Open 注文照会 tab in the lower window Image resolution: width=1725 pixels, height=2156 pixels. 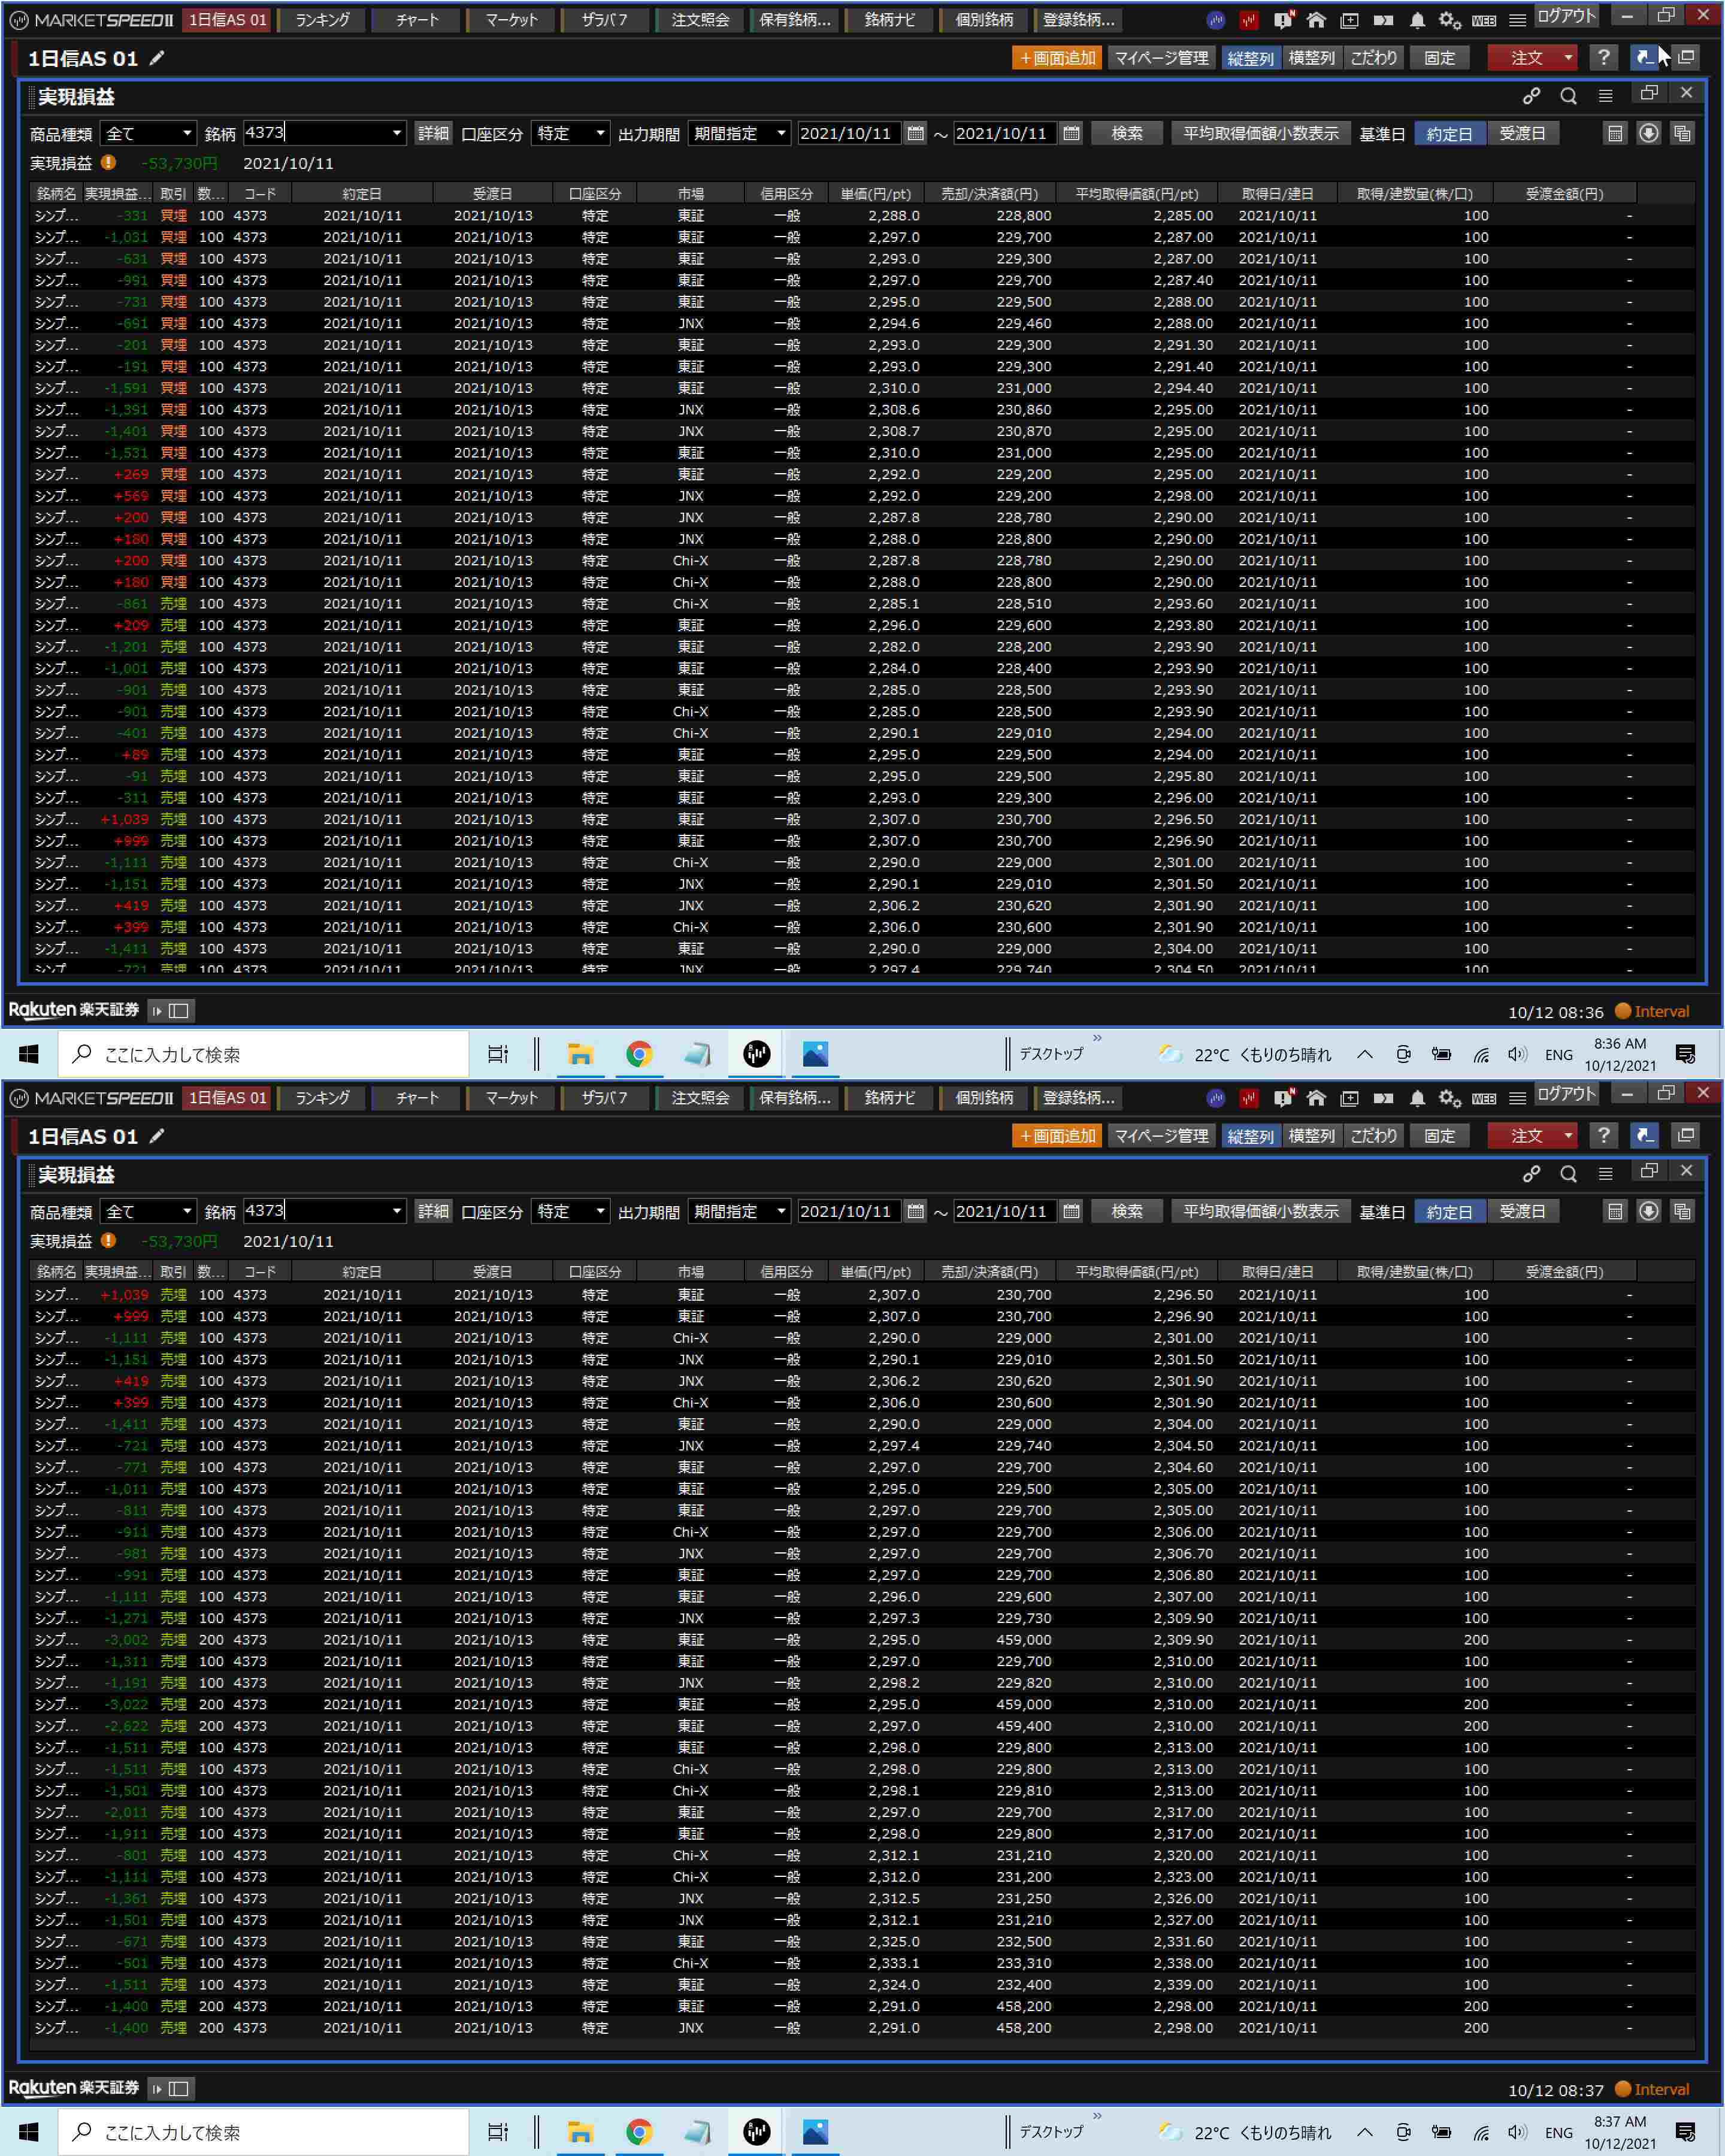(x=700, y=1098)
